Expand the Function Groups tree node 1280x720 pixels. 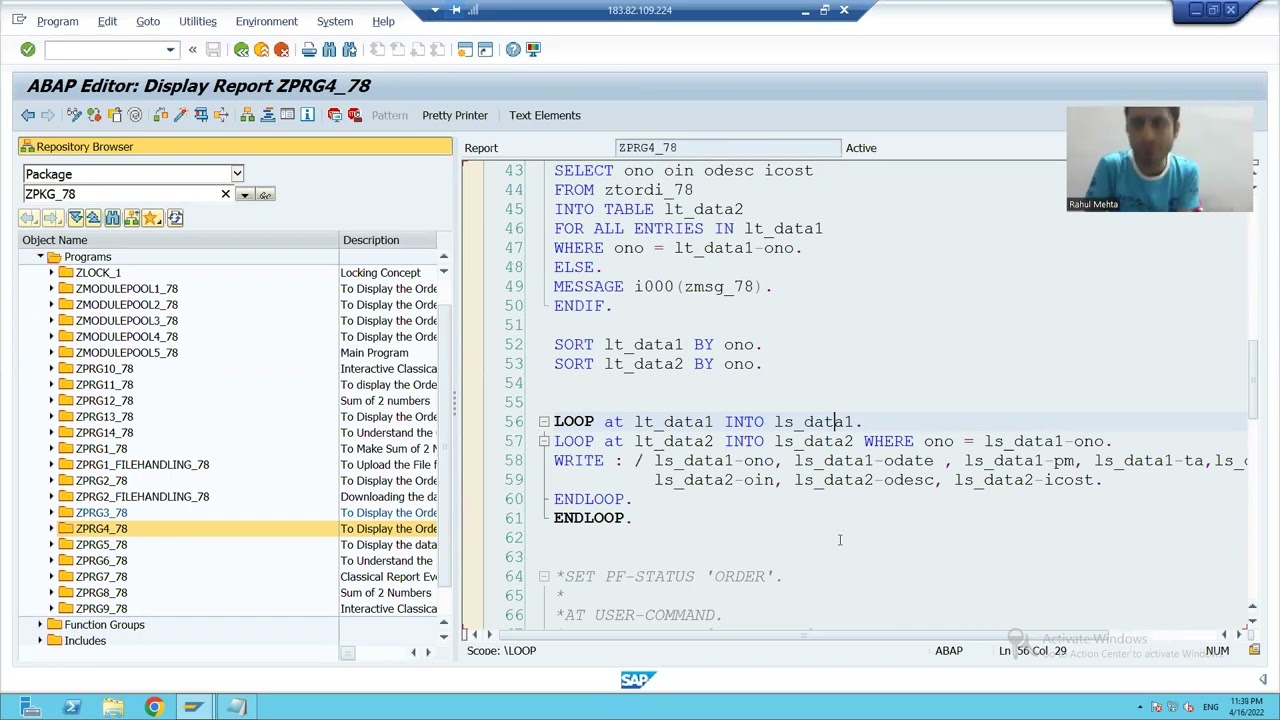40,625
